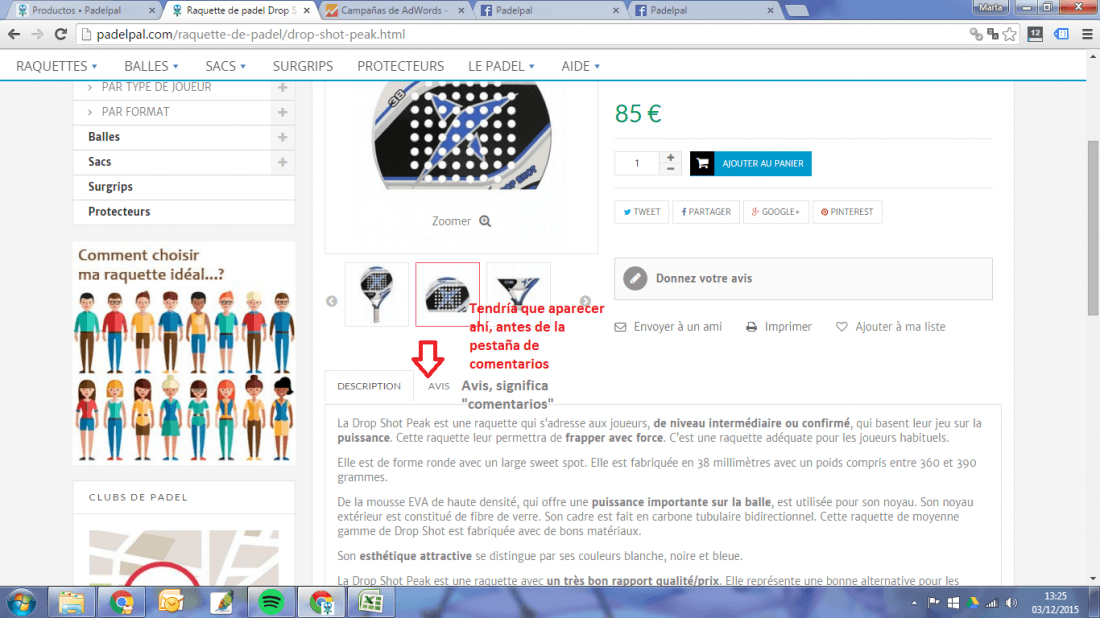Screen dimensions: 1100x618
Task: Click the extension icon labeled 12
Action: click(x=1035, y=34)
